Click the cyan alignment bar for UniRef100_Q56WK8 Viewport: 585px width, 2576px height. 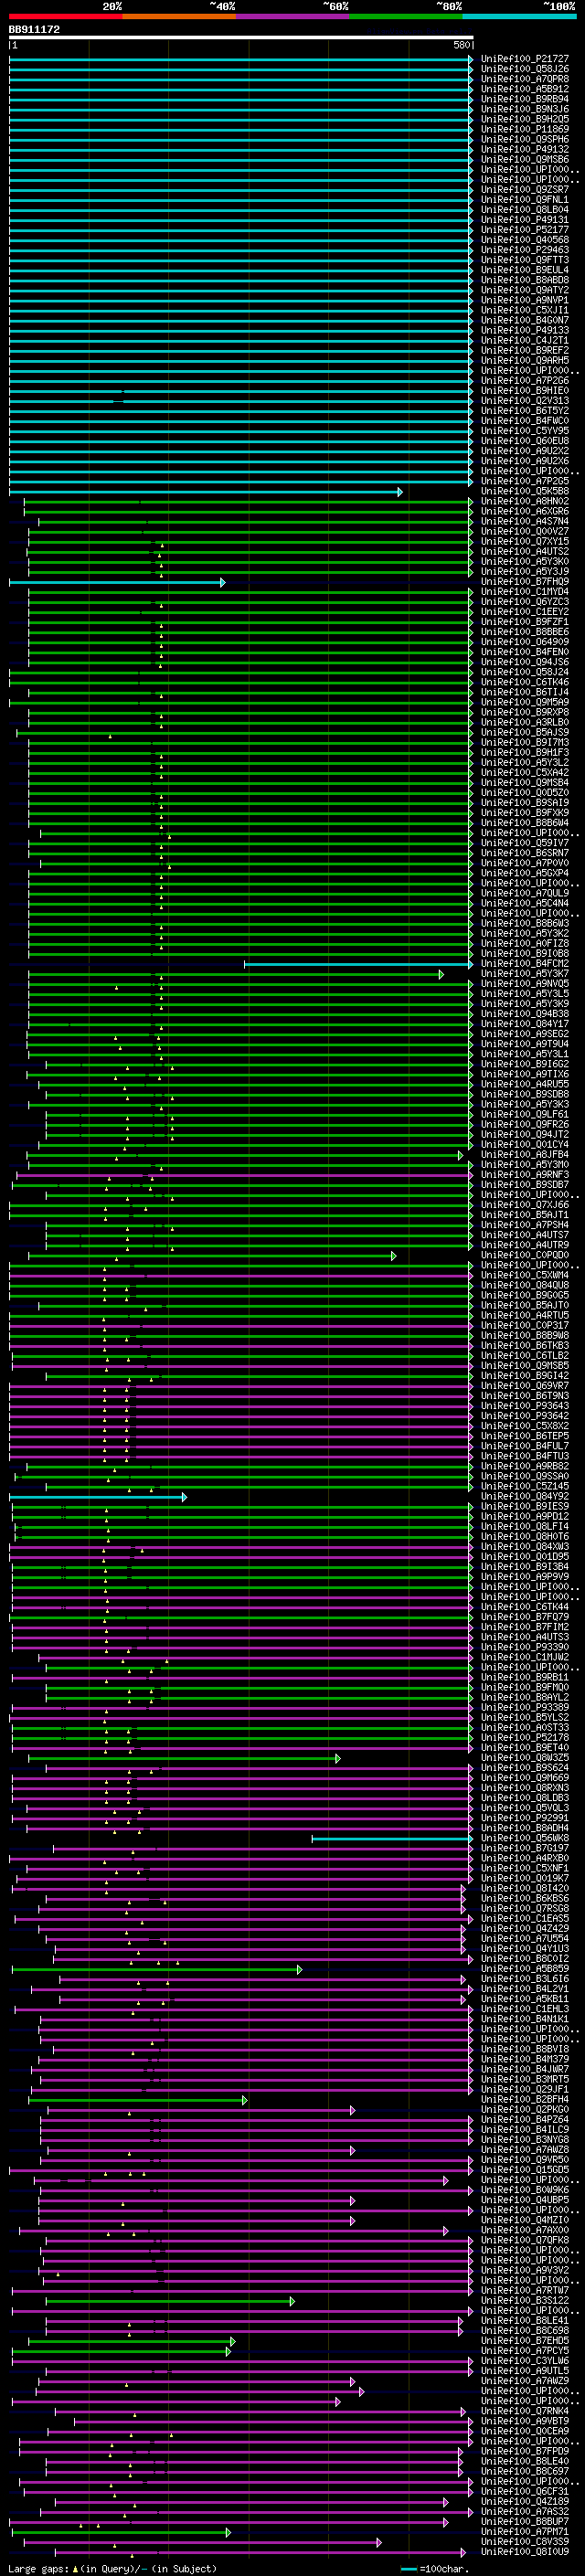pyautogui.click(x=392, y=1839)
